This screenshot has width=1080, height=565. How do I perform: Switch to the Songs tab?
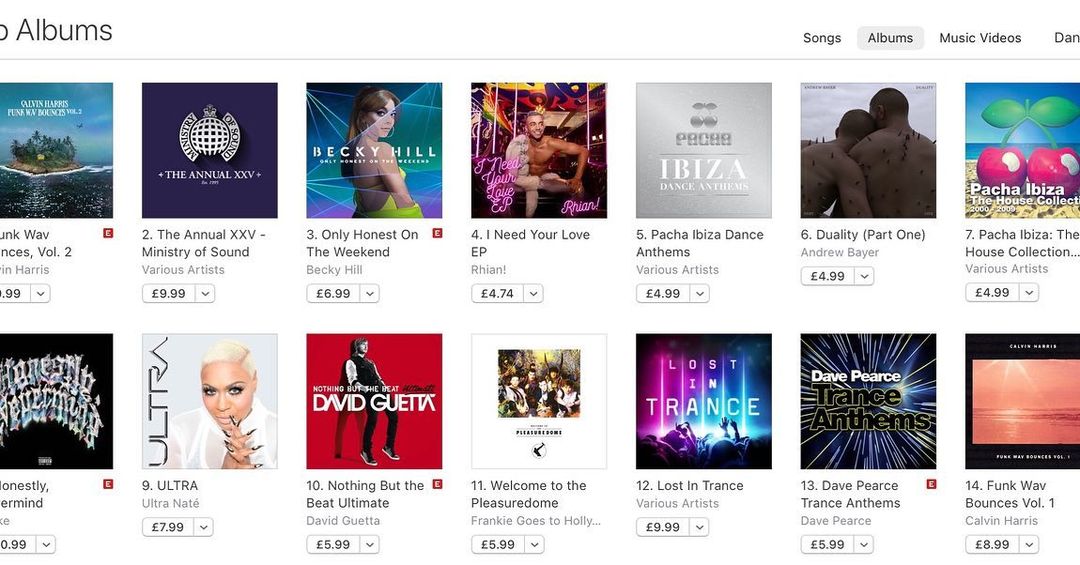coord(822,38)
